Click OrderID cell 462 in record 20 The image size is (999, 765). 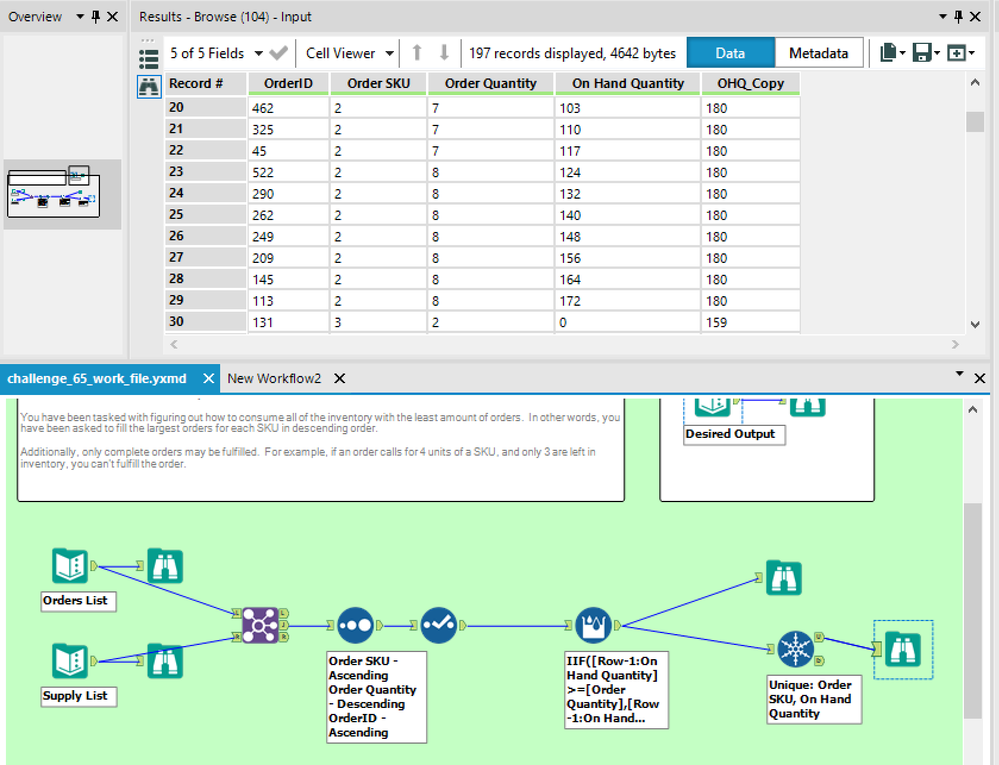coord(289,108)
